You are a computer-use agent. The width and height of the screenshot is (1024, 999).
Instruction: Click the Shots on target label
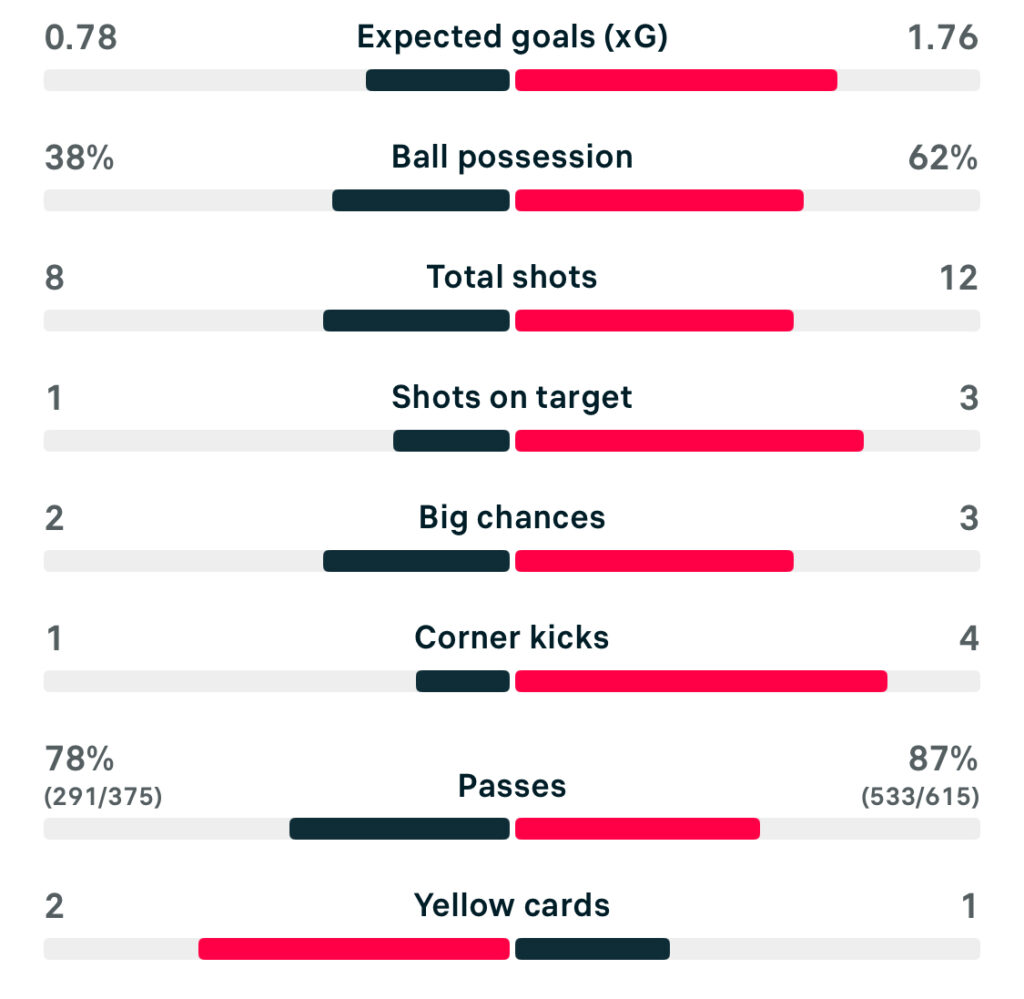(x=512, y=397)
